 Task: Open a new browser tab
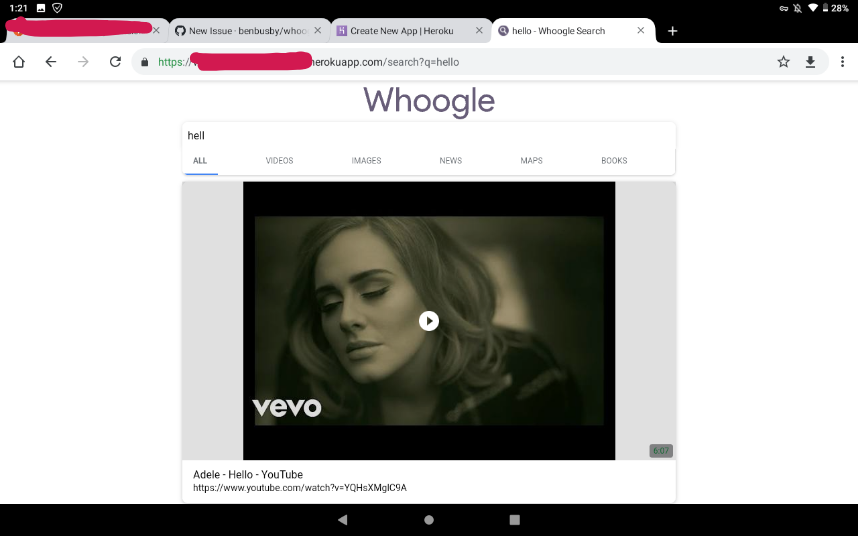pyautogui.click(x=673, y=31)
